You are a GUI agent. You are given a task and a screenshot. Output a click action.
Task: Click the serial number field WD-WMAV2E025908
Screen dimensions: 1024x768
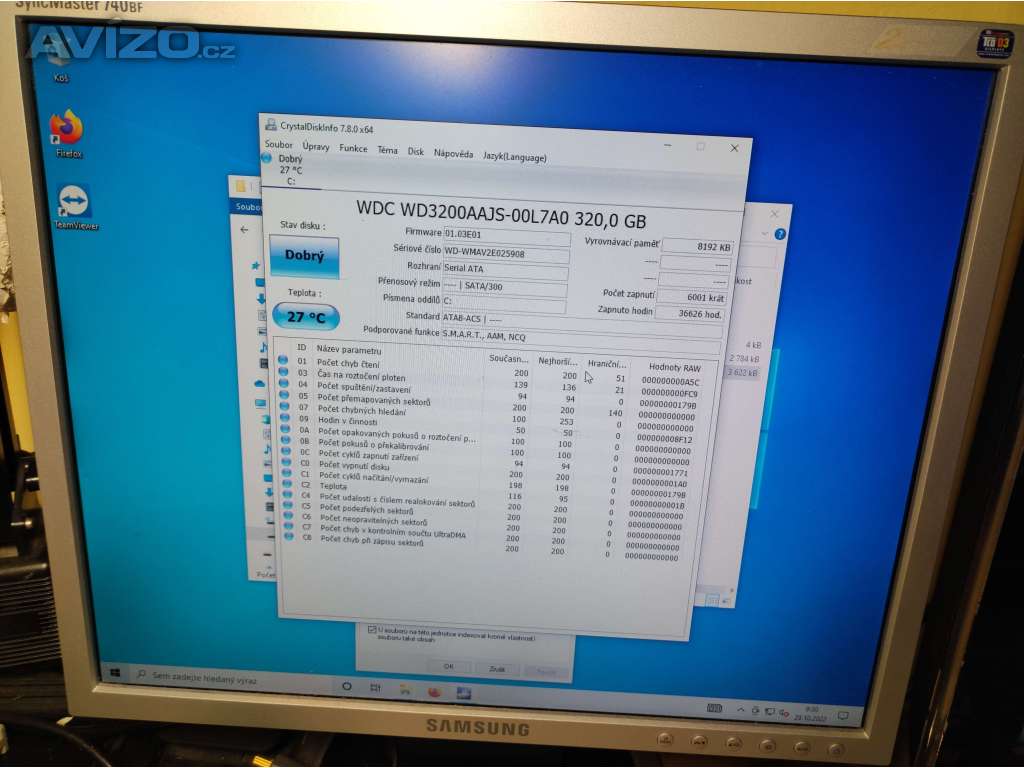tap(506, 254)
